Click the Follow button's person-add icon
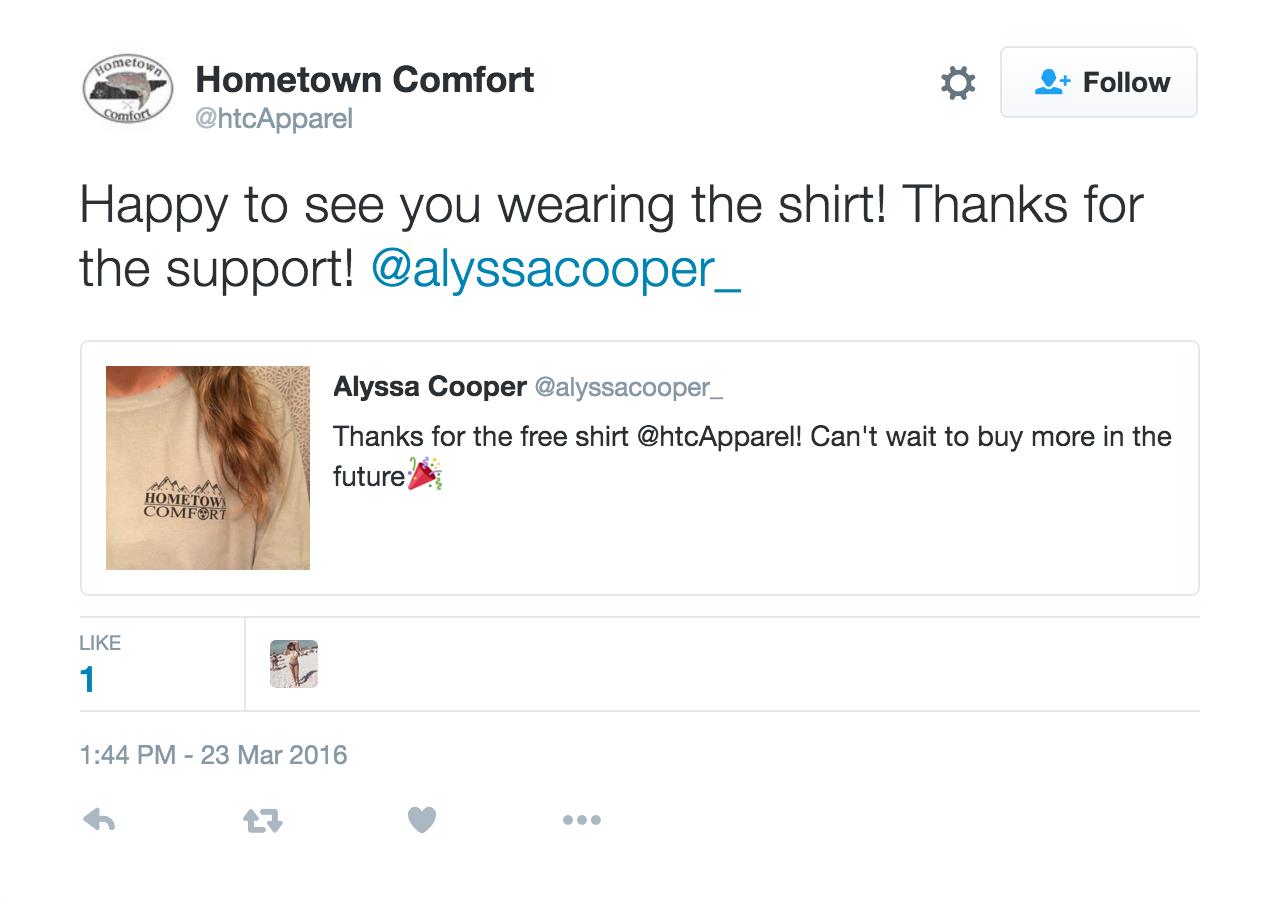This screenshot has height=898, width=1272. click(1051, 82)
